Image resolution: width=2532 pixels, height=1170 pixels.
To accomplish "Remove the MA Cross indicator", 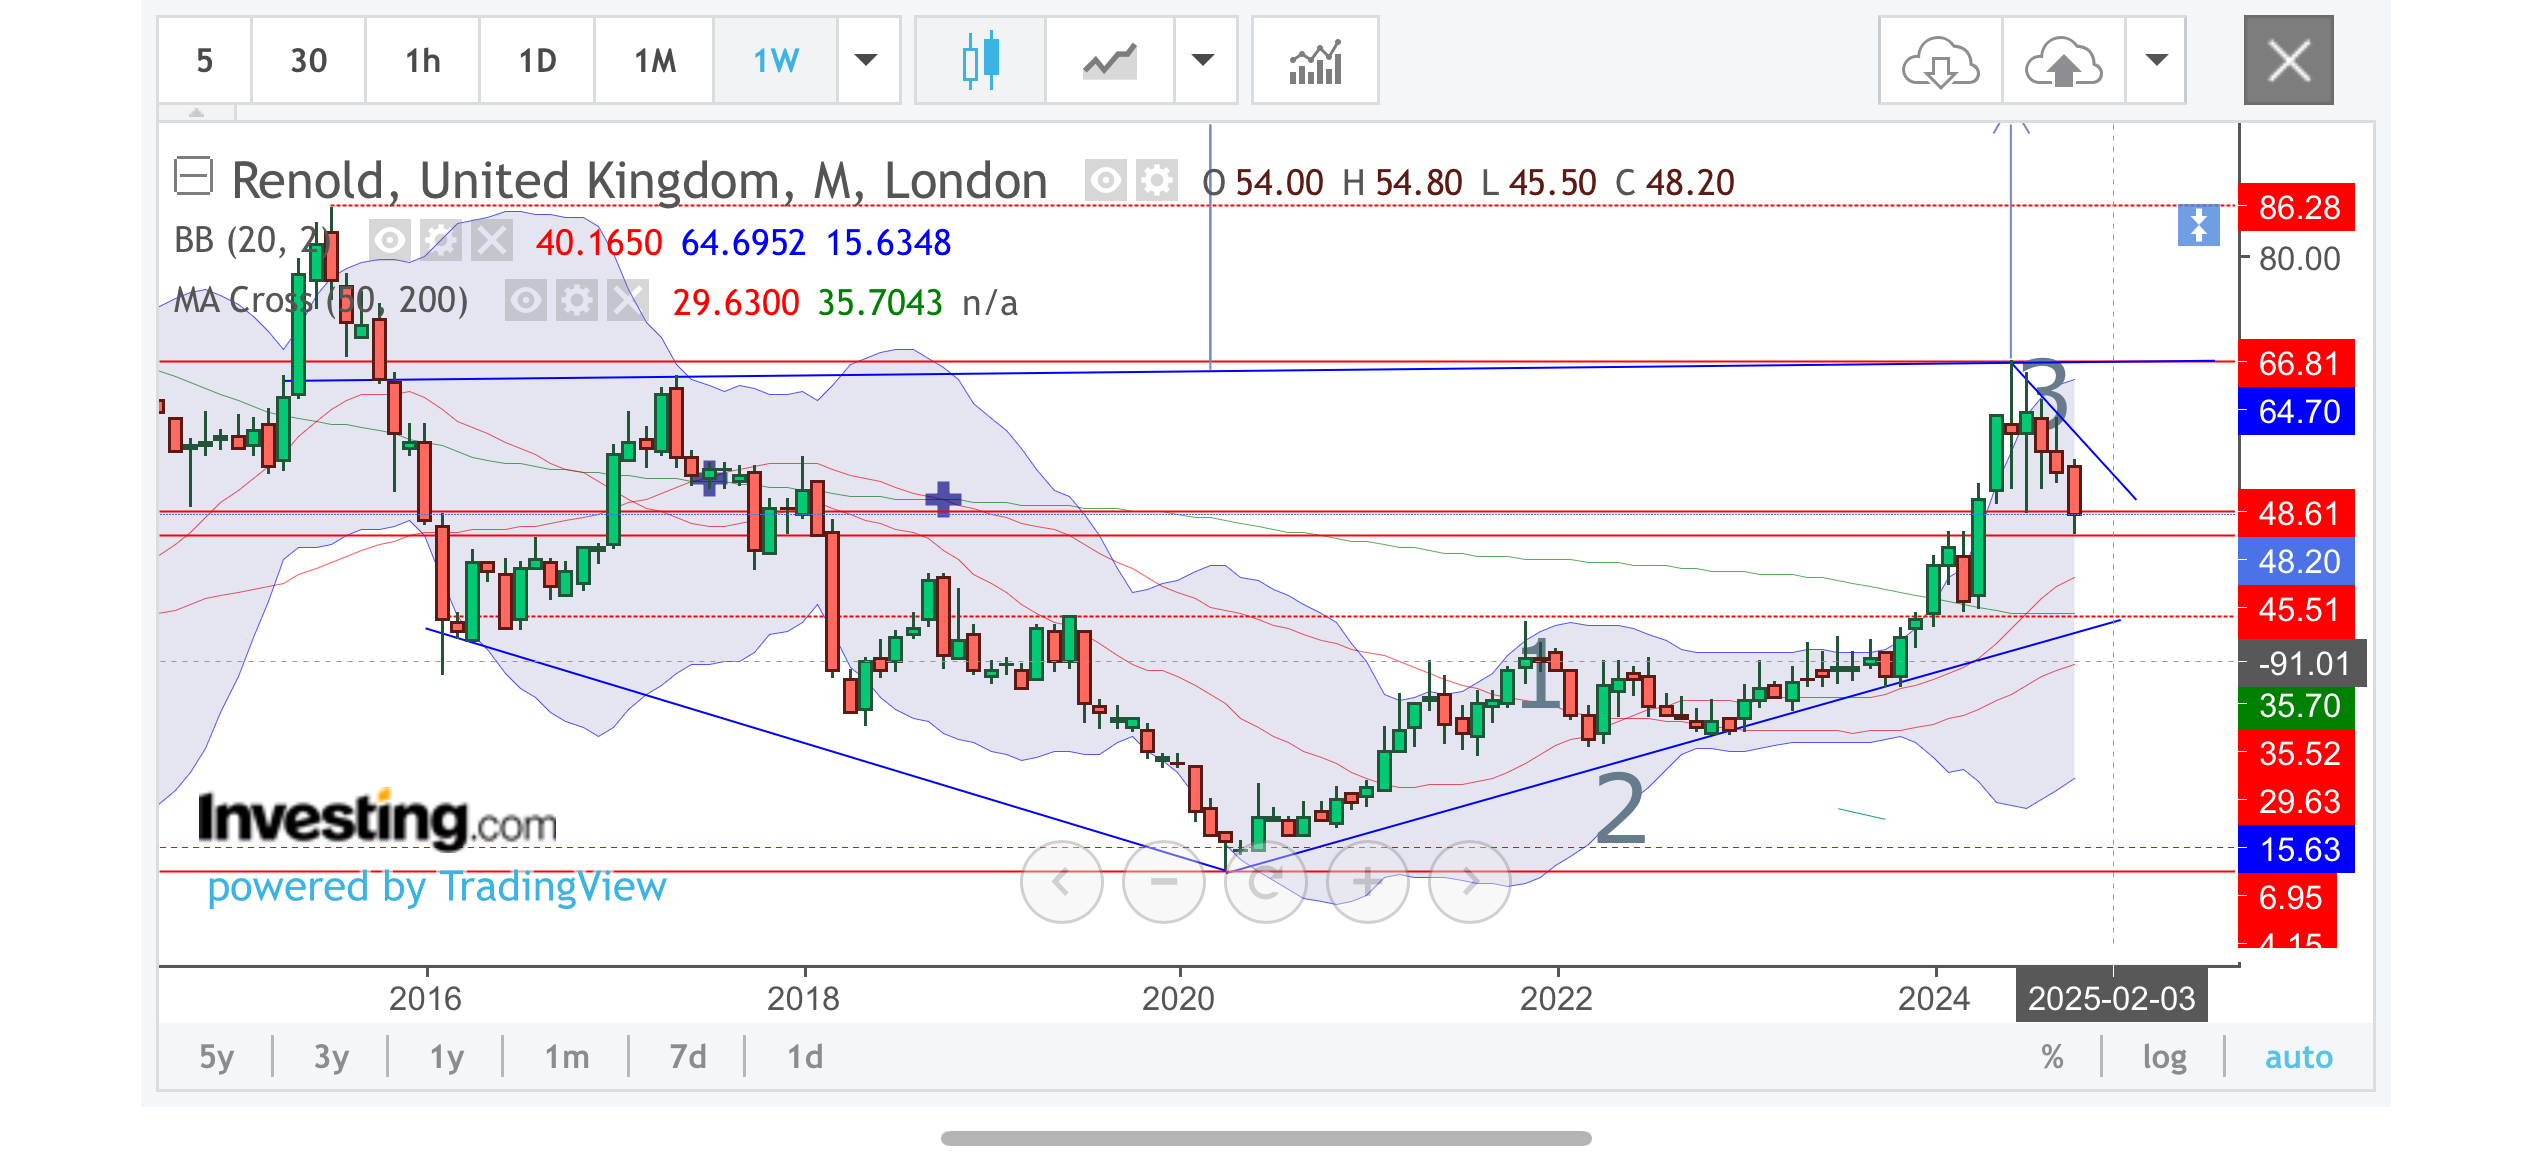I will pyautogui.click(x=628, y=301).
